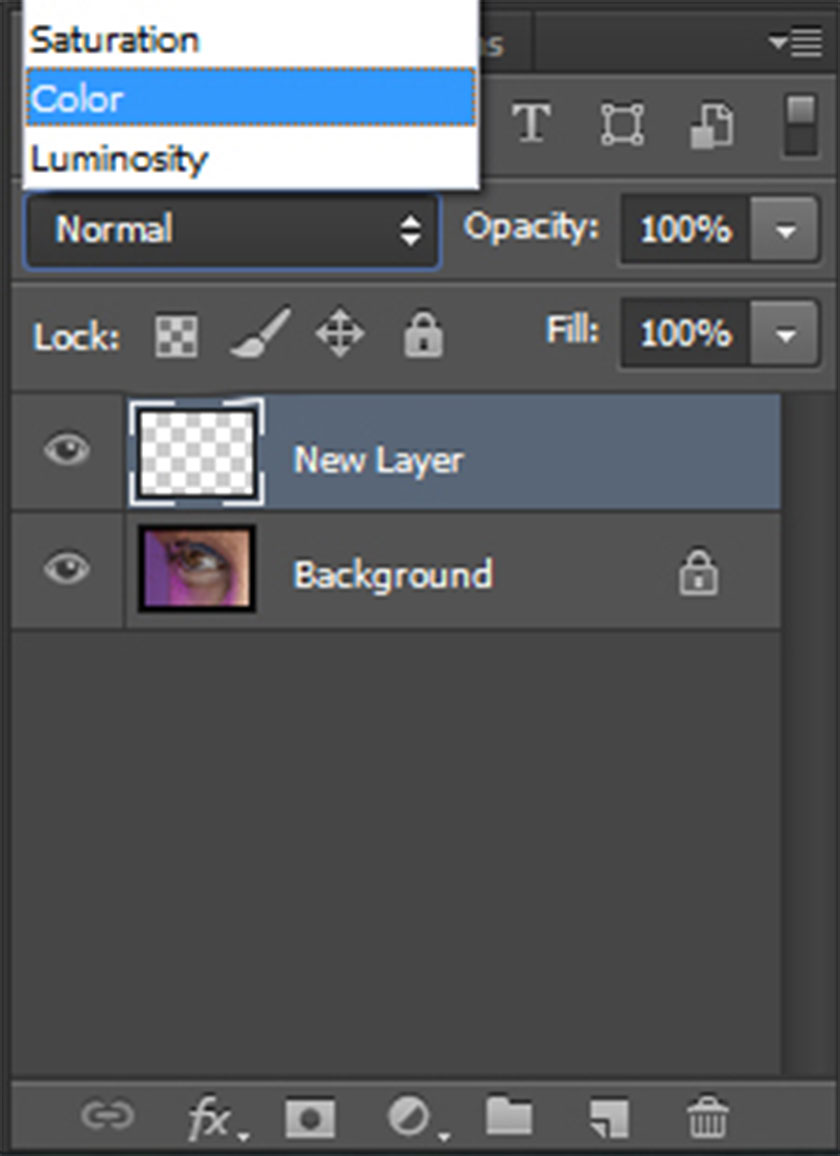
Task: Delete layer using the trash icon
Action: [x=708, y=1118]
